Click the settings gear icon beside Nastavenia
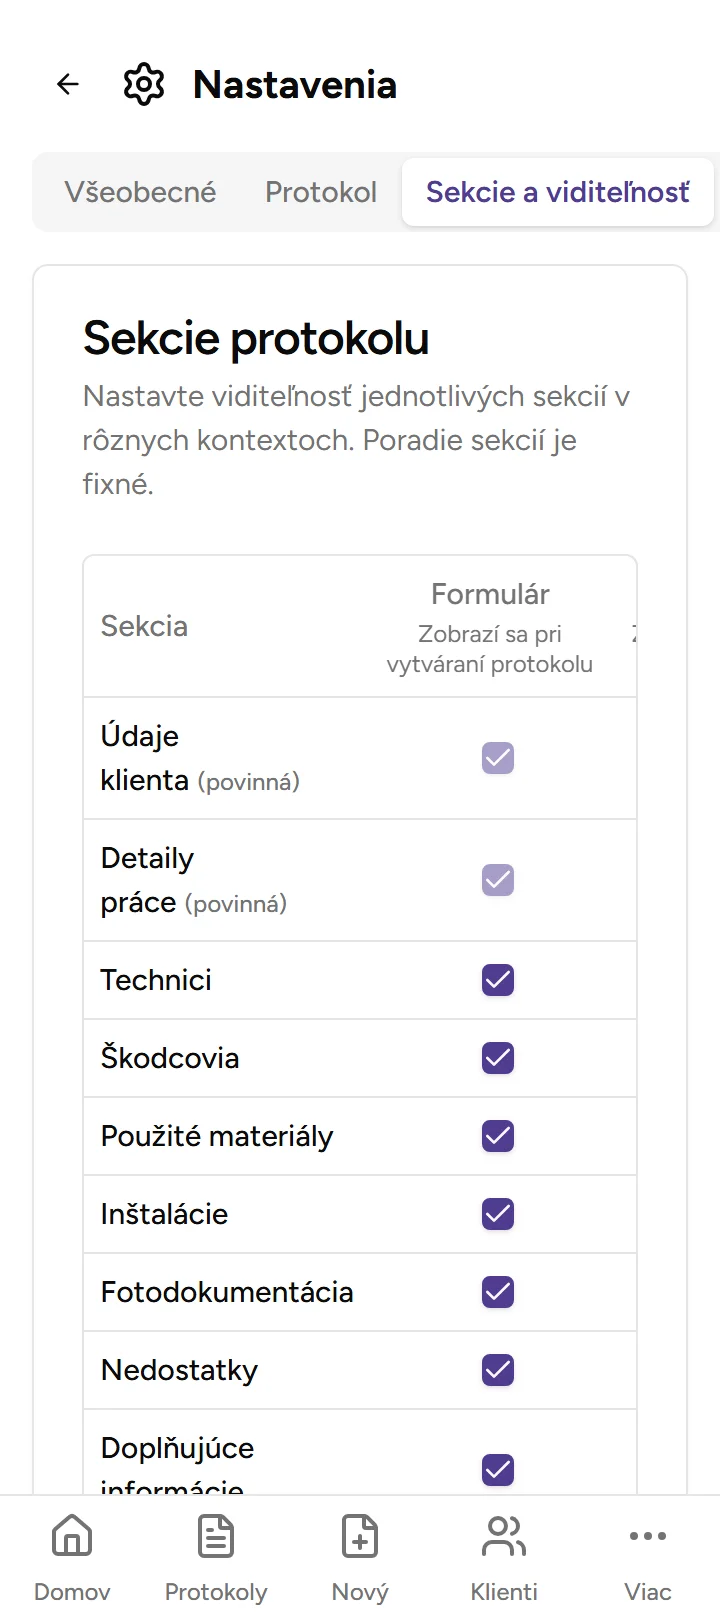720x1624 pixels. (x=144, y=84)
